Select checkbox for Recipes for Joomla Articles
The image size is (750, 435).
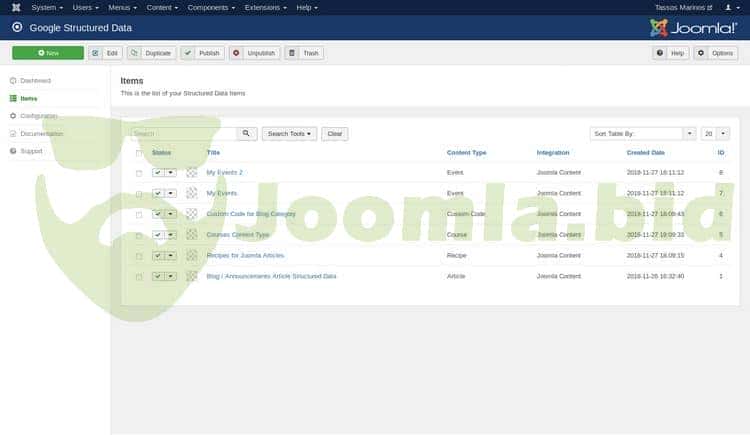click(139, 256)
